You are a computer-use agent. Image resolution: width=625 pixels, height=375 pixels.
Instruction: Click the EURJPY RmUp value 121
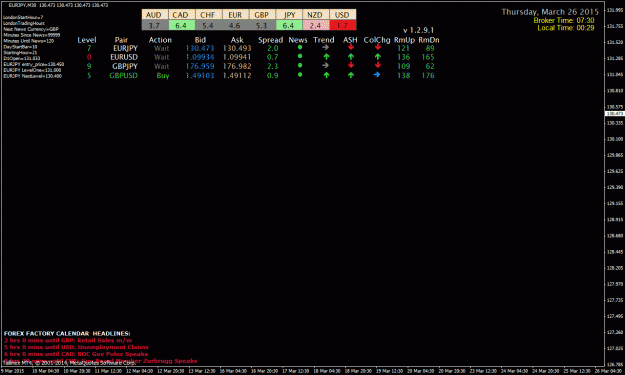click(x=403, y=48)
